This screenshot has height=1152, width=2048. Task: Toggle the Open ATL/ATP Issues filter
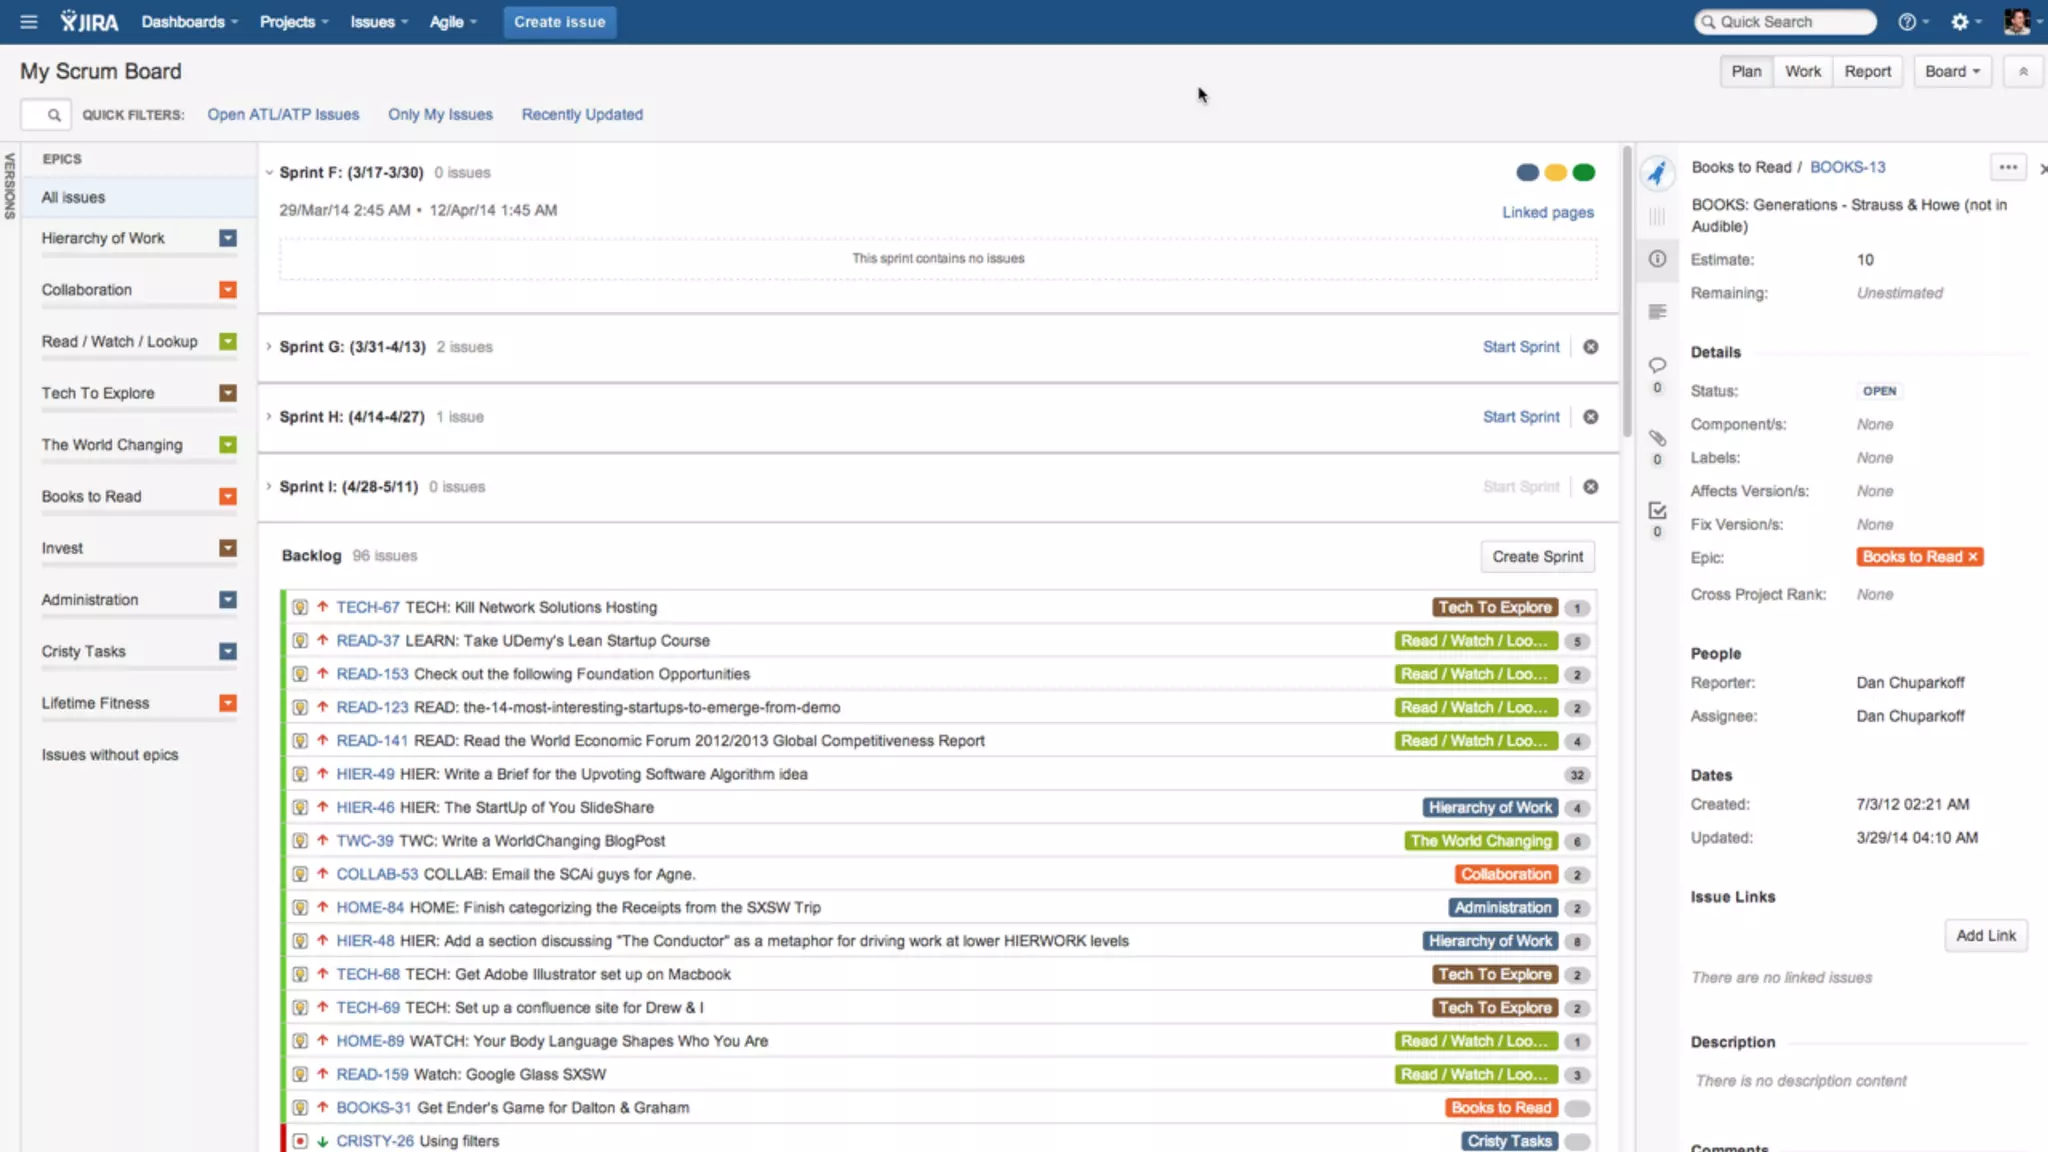[283, 114]
